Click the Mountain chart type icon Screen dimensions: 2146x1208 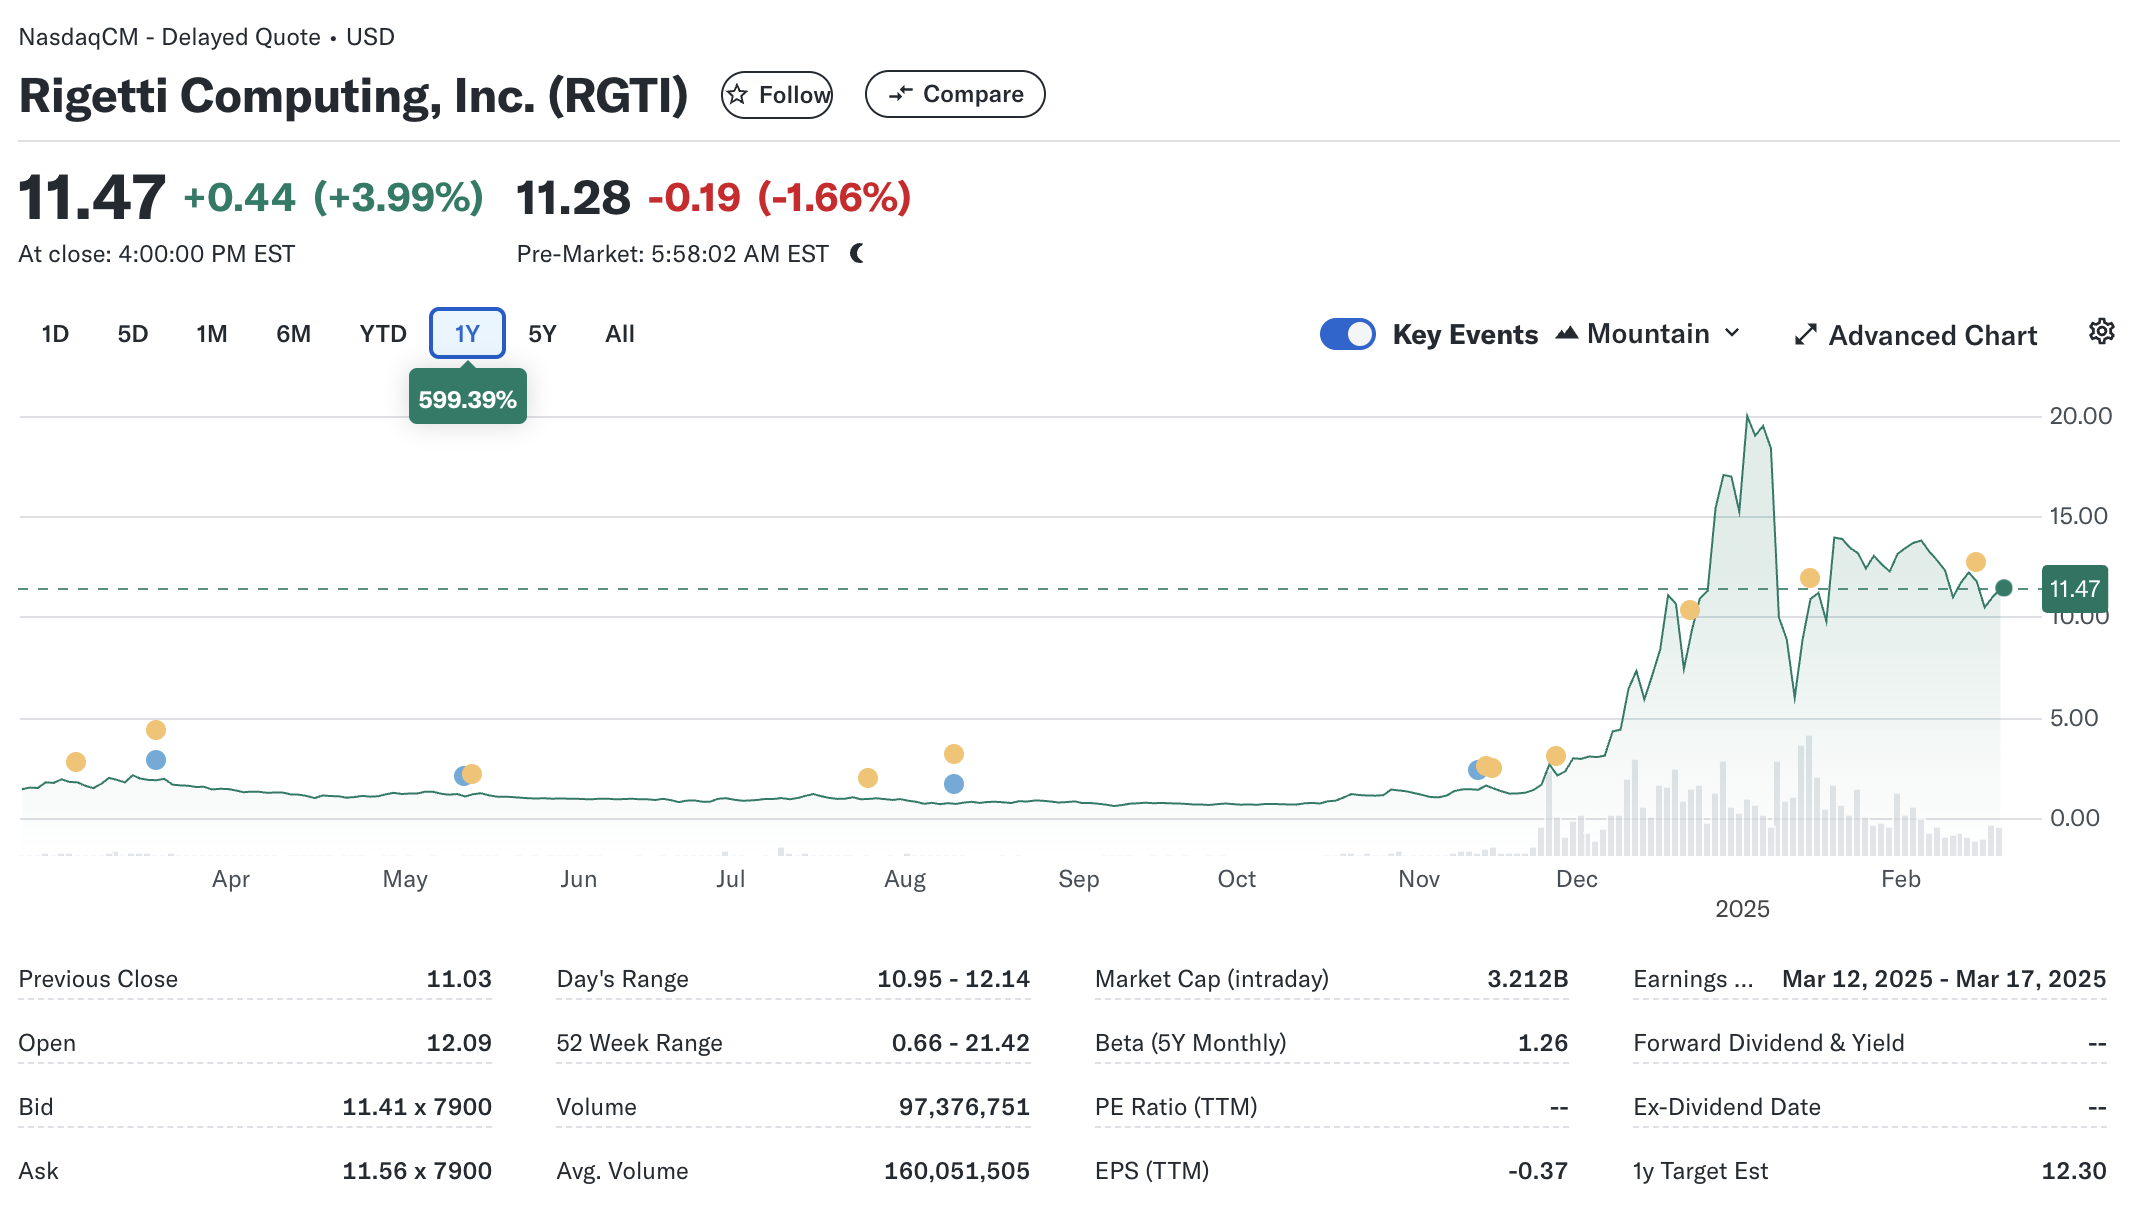(x=1566, y=334)
